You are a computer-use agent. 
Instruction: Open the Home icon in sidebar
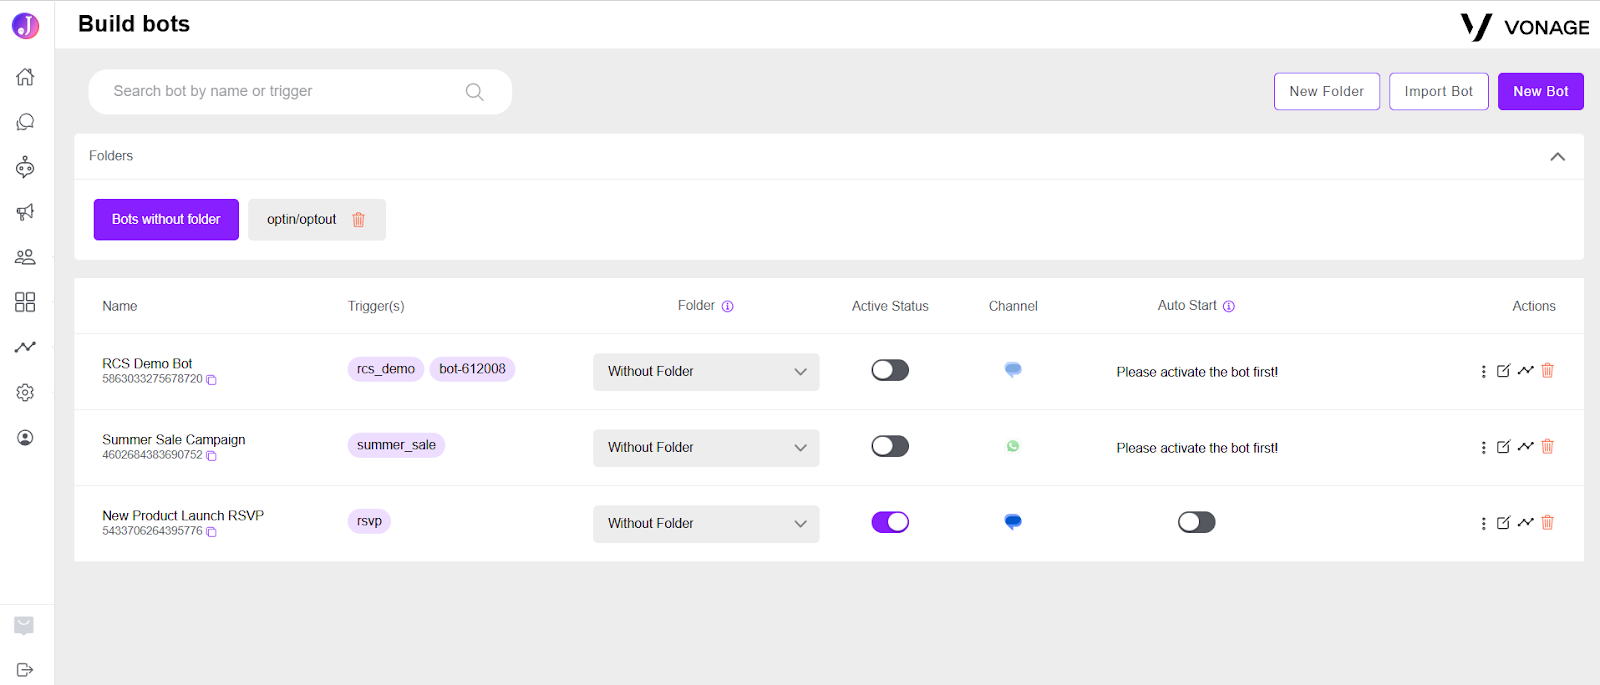pos(25,77)
